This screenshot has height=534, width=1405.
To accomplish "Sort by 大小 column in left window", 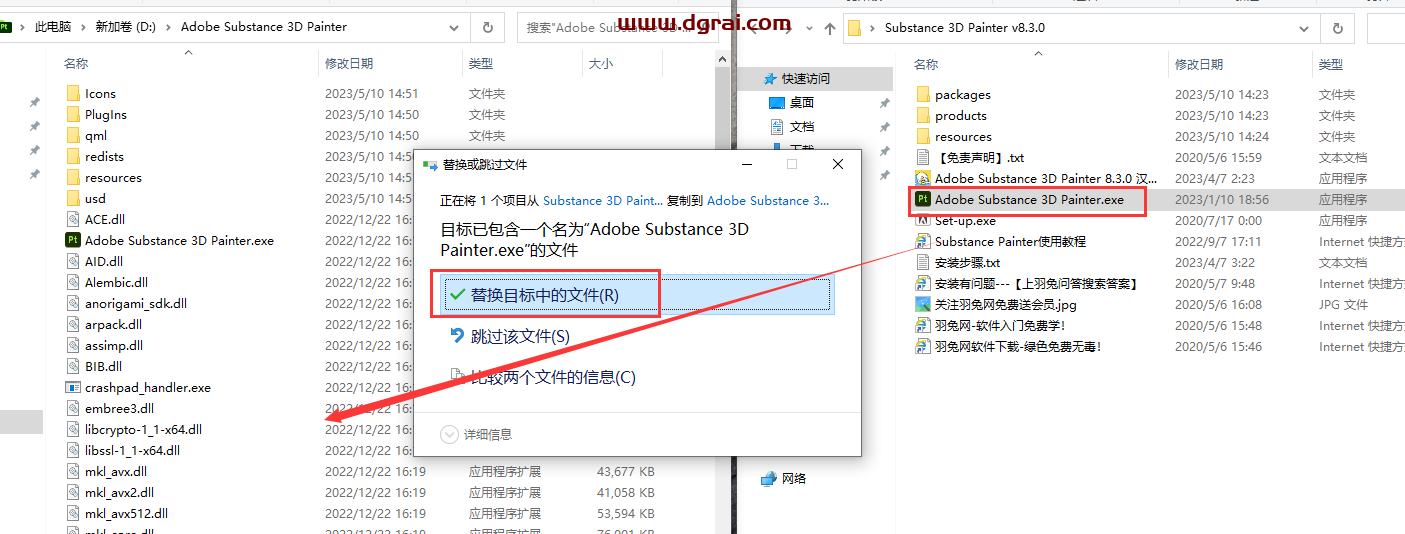I will pyautogui.click(x=601, y=63).
